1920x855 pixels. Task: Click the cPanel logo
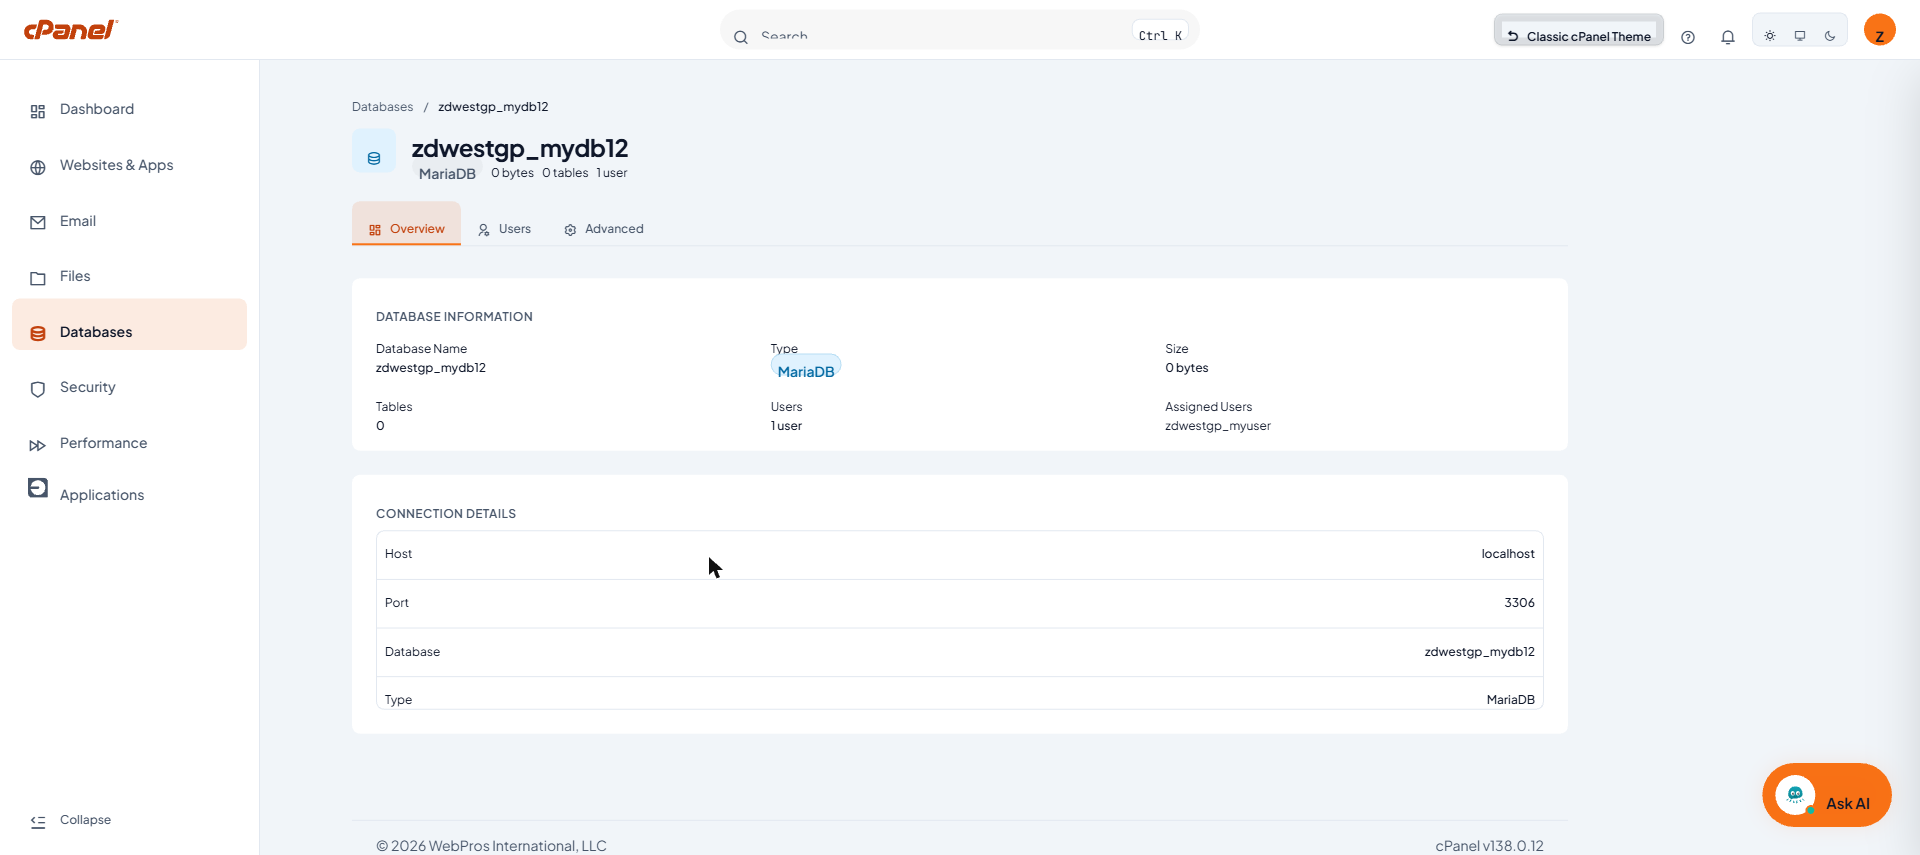[71, 30]
